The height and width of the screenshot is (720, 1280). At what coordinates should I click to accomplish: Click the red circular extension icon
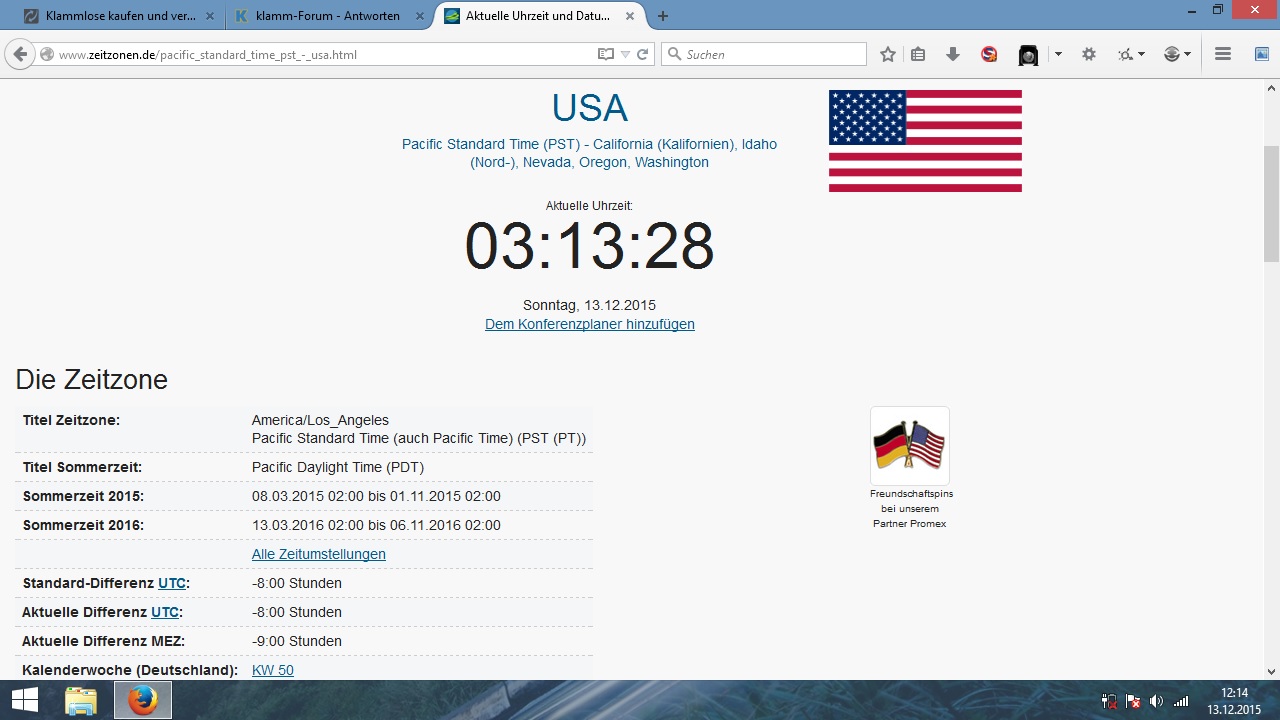(x=989, y=55)
